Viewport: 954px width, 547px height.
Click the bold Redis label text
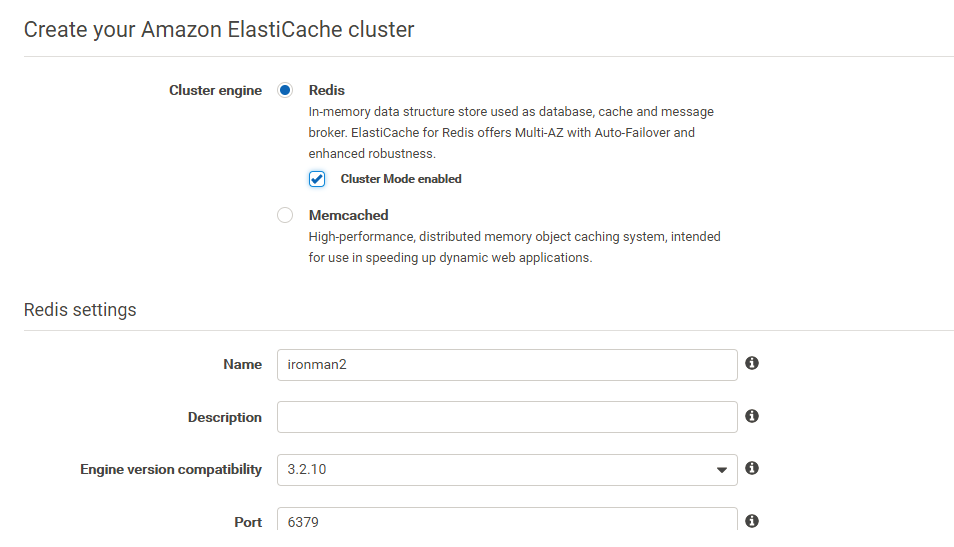[x=326, y=90]
